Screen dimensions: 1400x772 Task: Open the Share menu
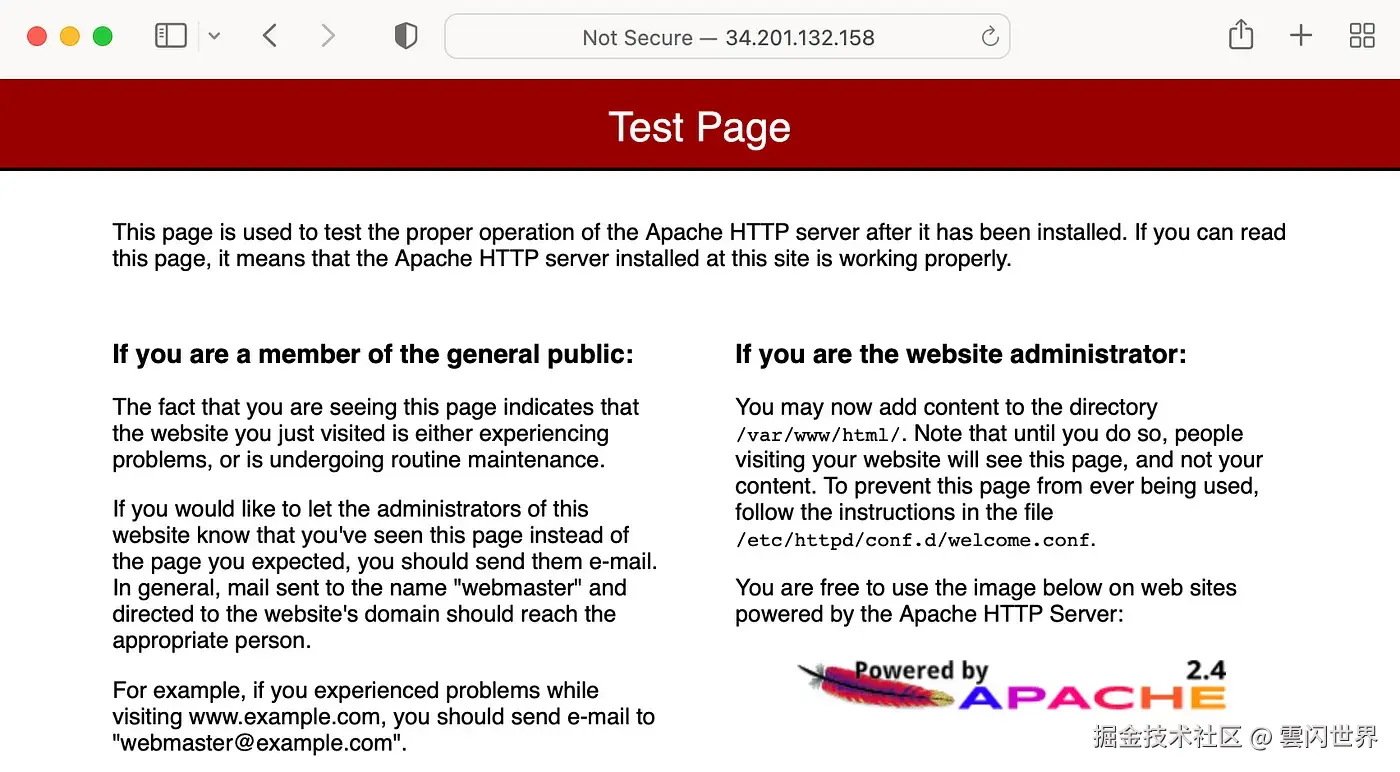point(1240,36)
